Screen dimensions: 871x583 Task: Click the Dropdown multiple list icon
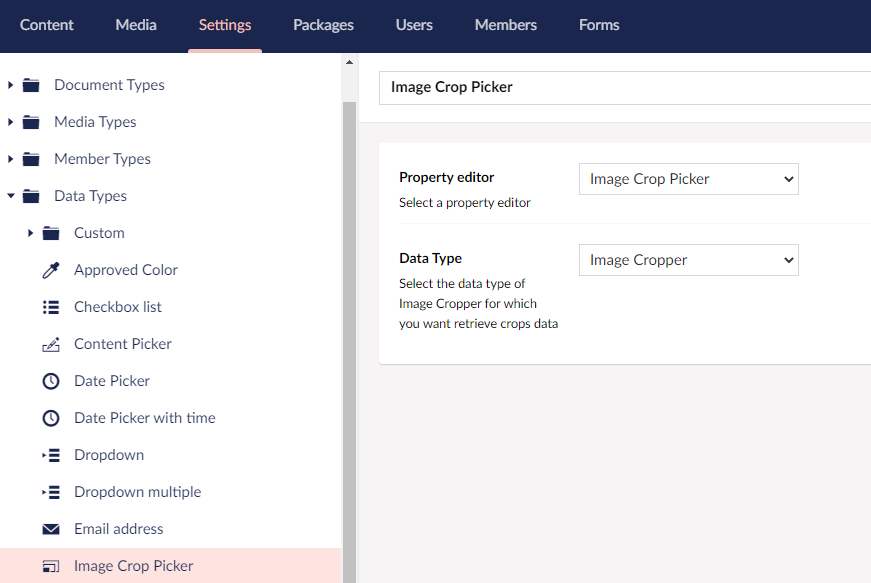tap(51, 492)
